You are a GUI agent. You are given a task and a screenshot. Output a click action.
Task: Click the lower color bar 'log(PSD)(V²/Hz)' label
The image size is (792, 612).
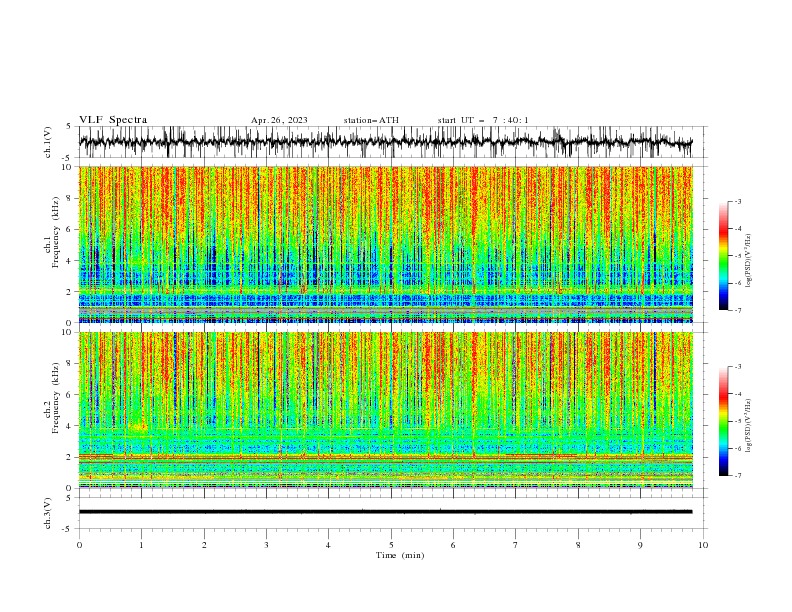click(x=749, y=426)
